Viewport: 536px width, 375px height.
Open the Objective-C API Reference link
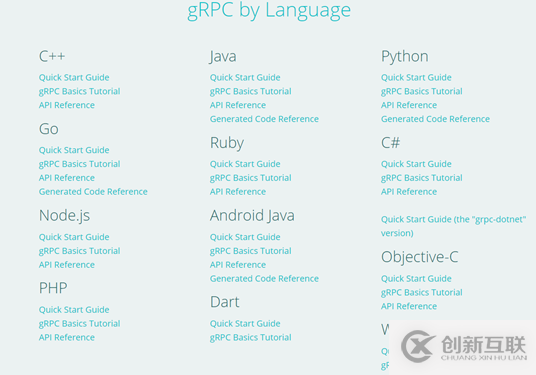click(x=409, y=306)
